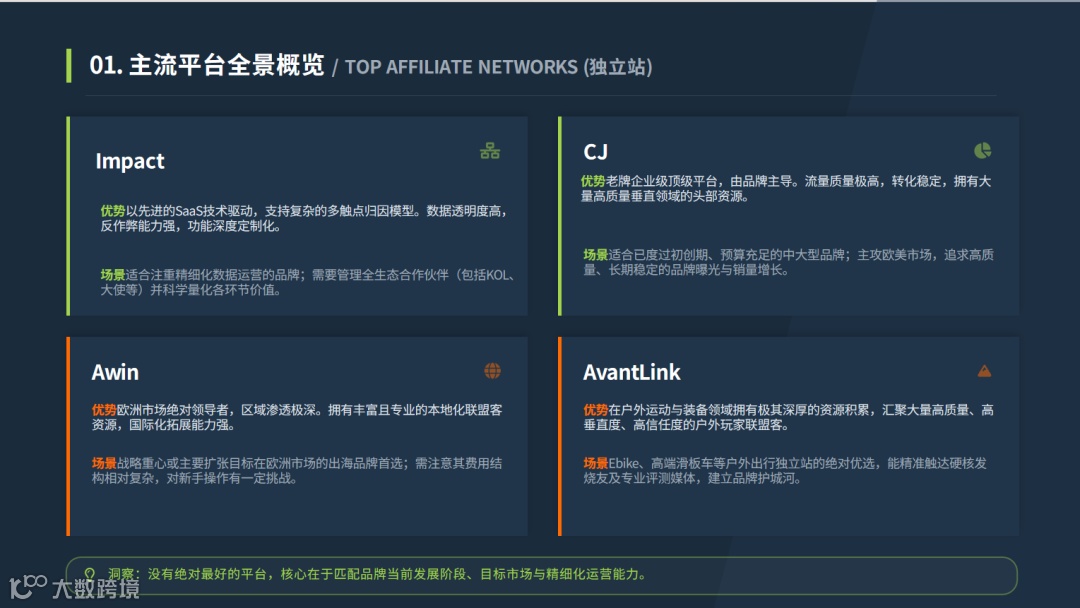Click the Impact card heading

coord(129,161)
